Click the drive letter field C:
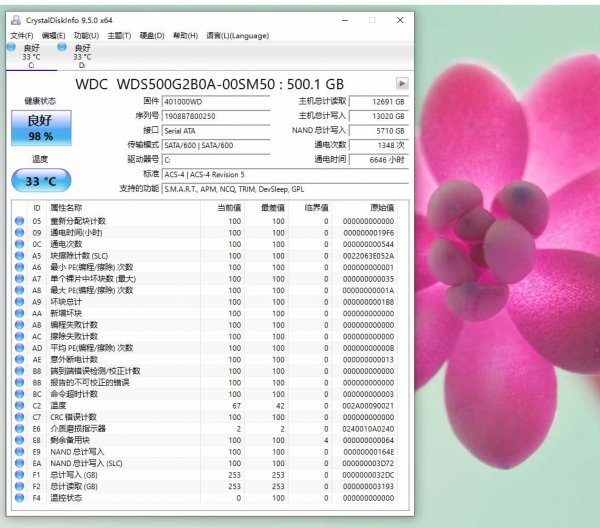The height and width of the screenshot is (528, 600). coord(216,160)
